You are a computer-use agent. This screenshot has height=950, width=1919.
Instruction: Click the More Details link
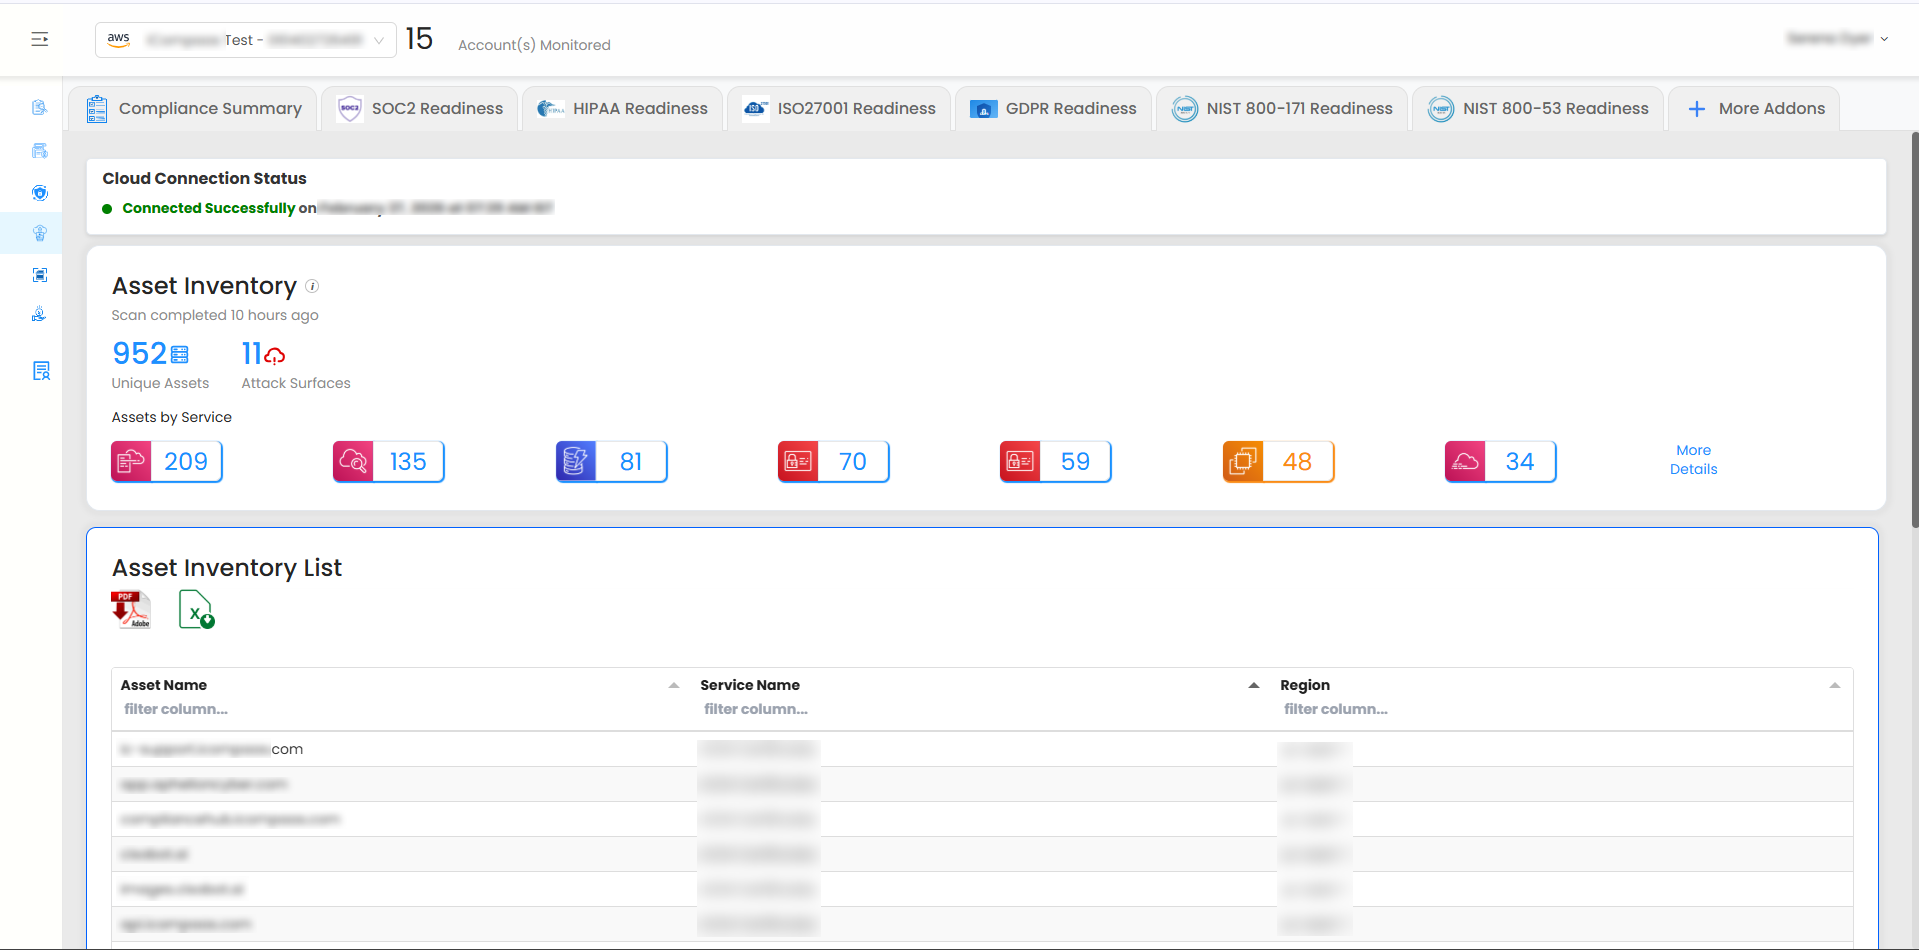click(x=1693, y=460)
